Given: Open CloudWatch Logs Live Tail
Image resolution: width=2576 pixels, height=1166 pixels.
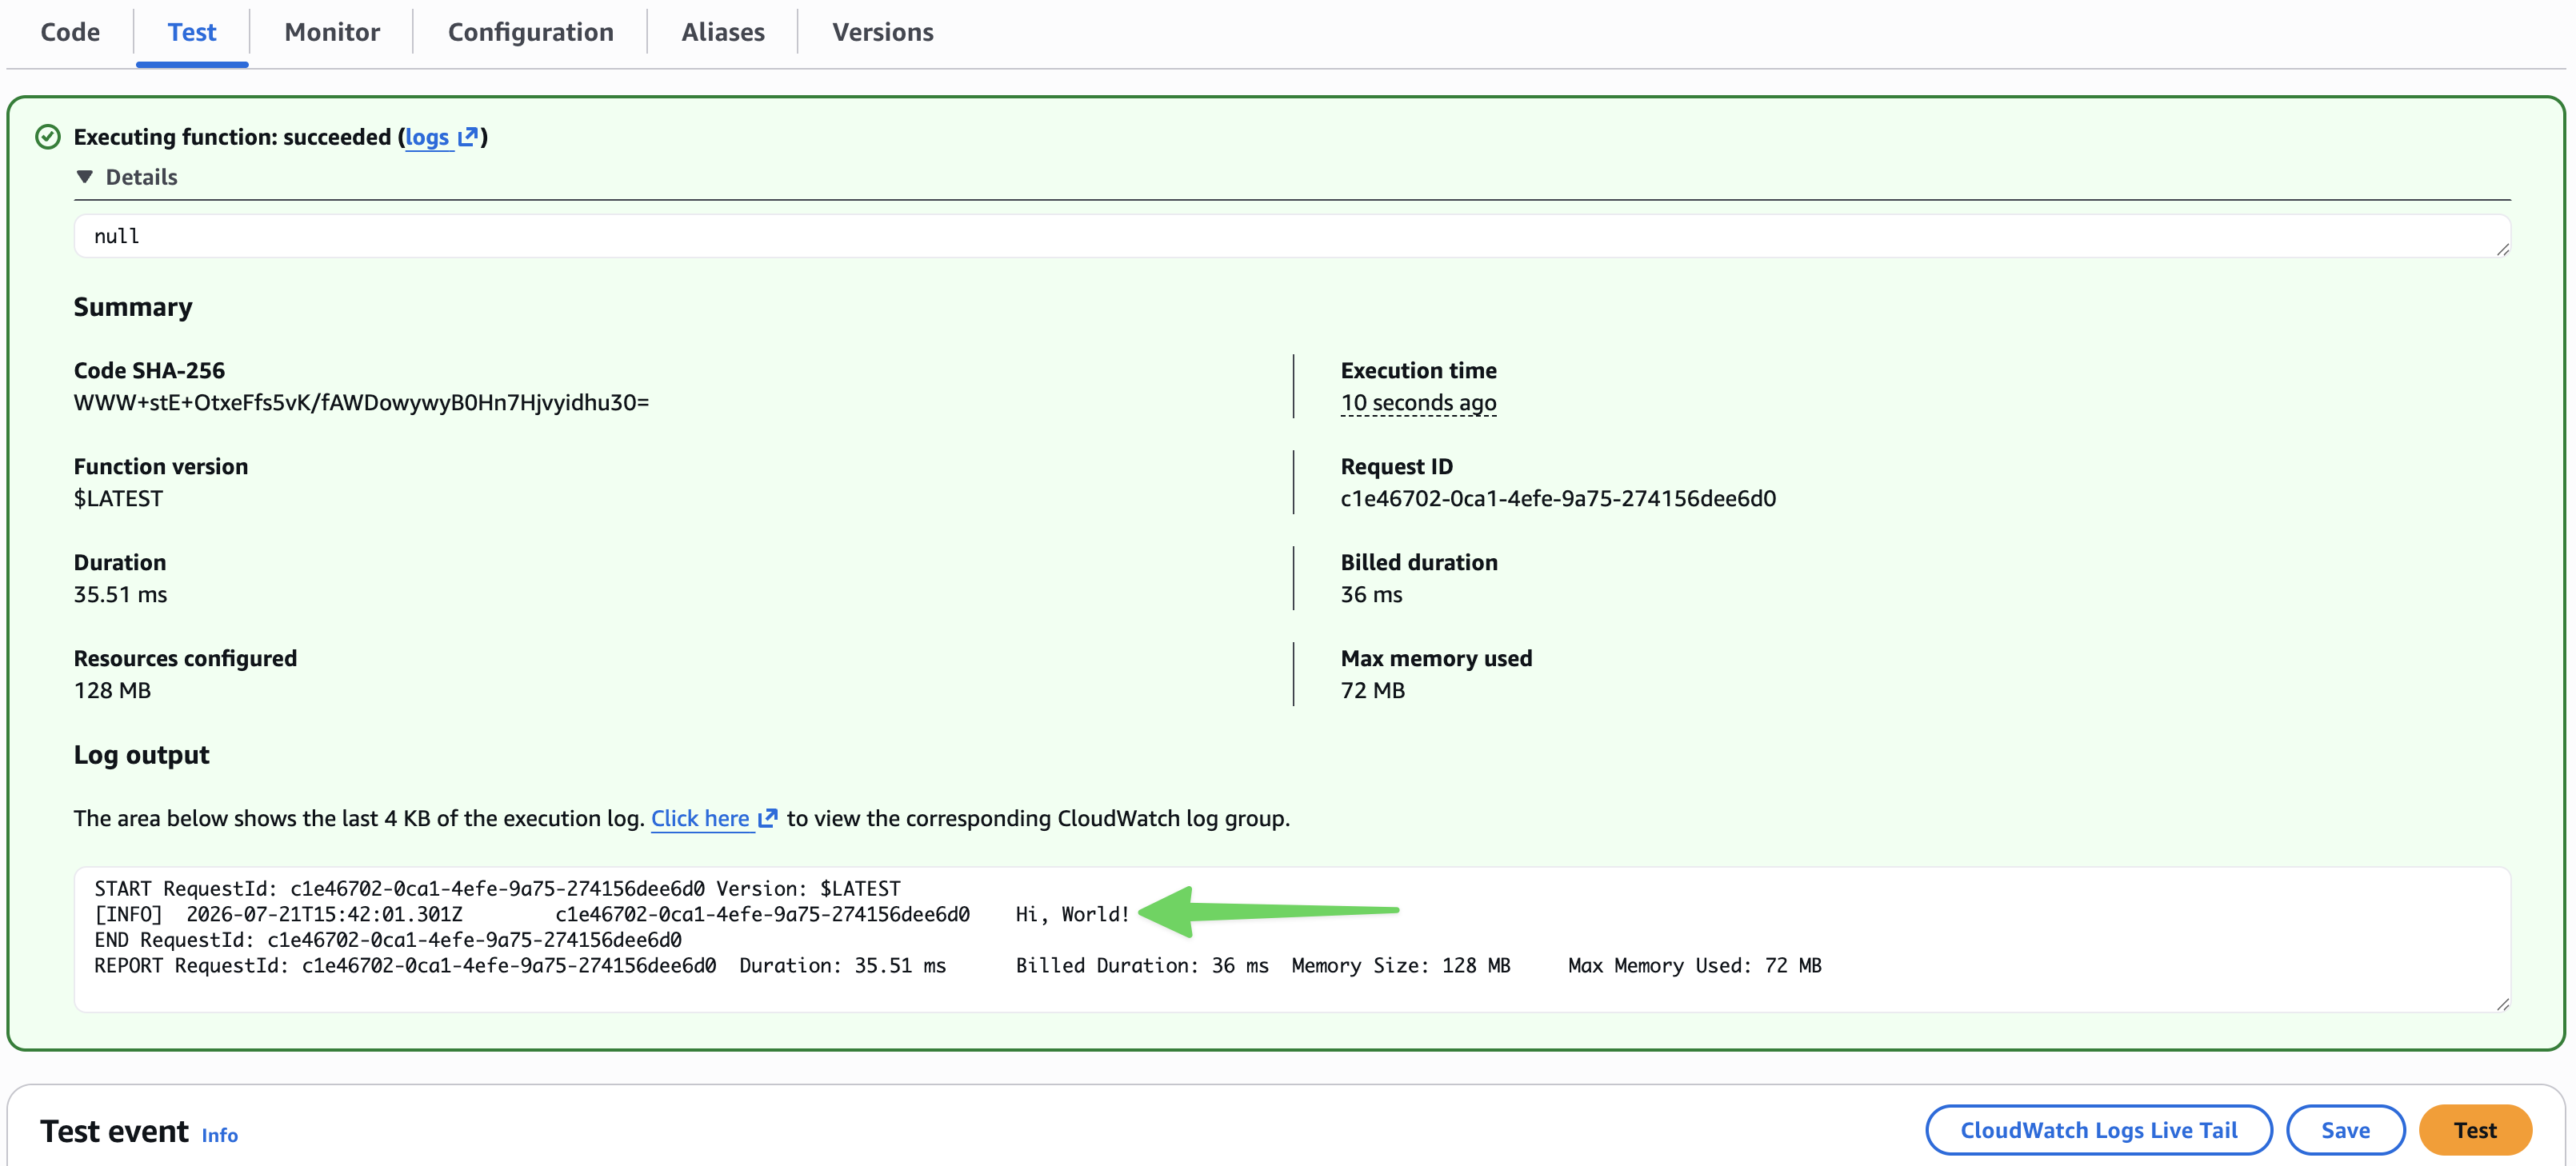Looking at the screenshot, I should tap(2098, 1130).
